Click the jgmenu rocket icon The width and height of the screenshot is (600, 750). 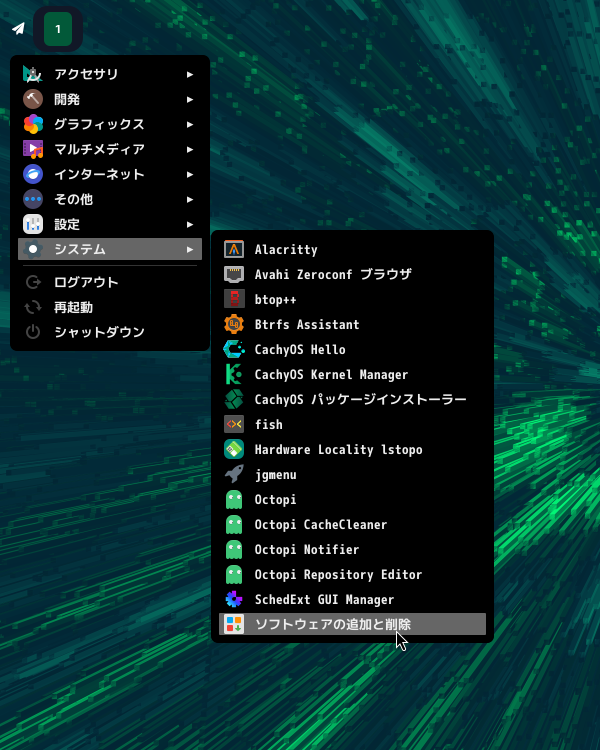click(x=234, y=474)
